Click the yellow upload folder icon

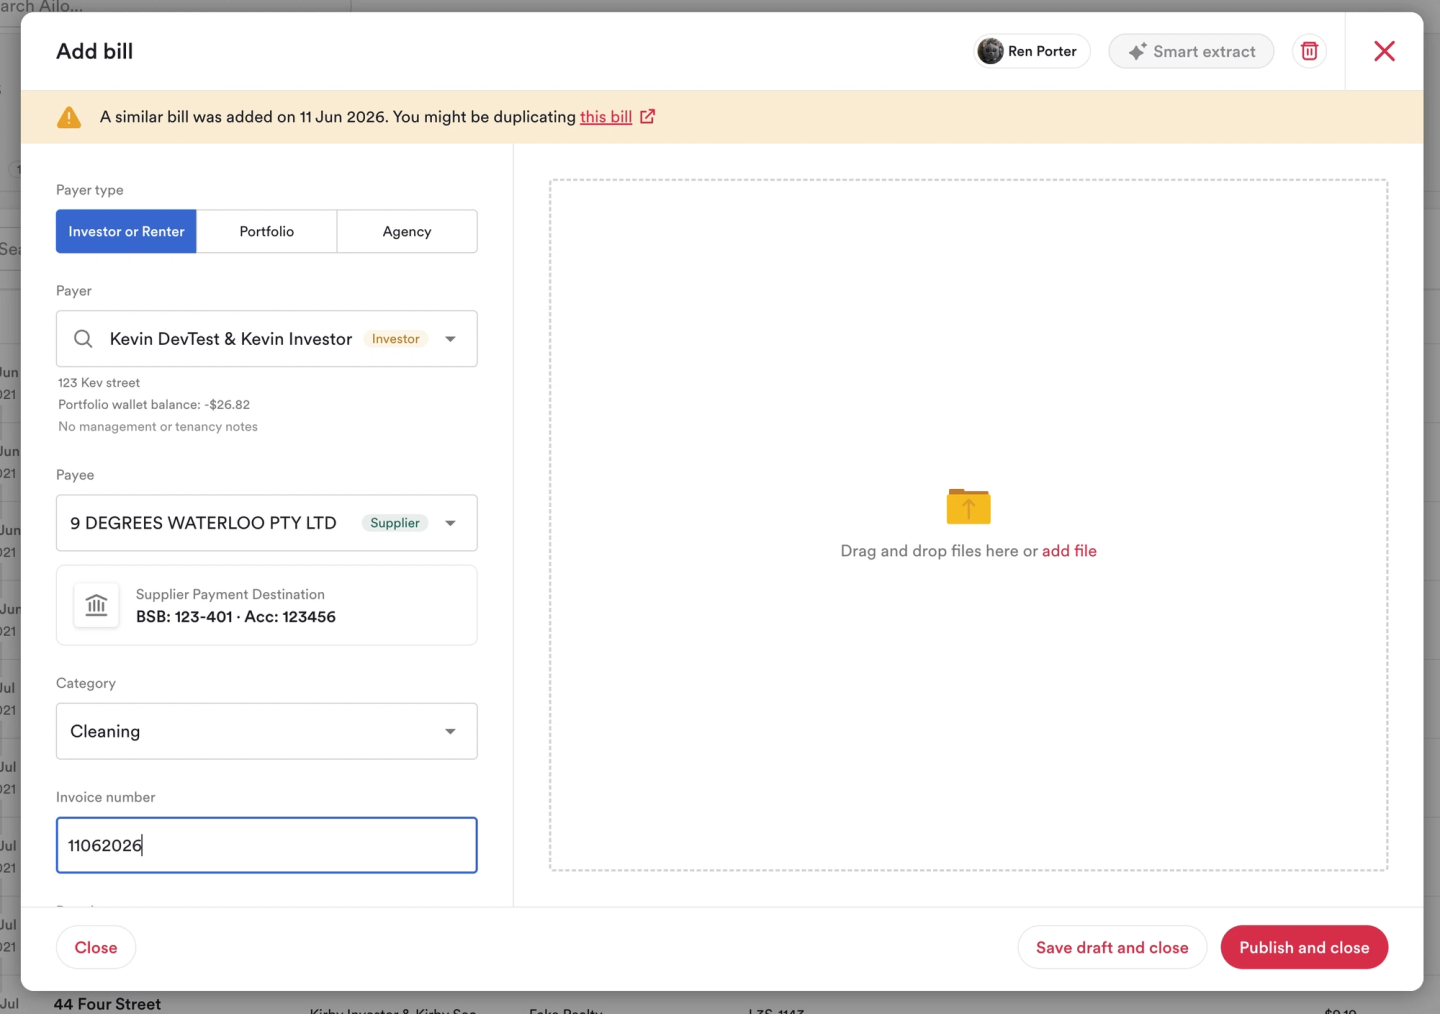pos(968,506)
